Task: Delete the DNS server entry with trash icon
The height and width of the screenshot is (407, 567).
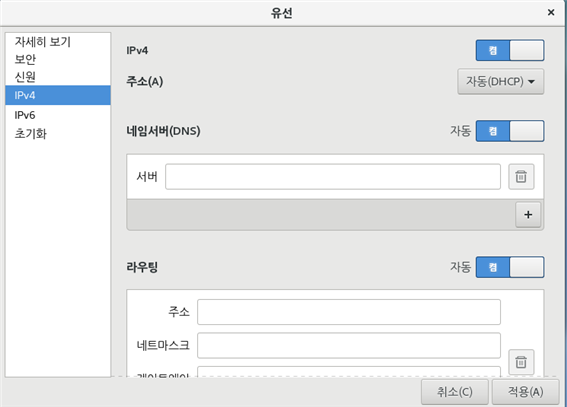Action: click(521, 177)
